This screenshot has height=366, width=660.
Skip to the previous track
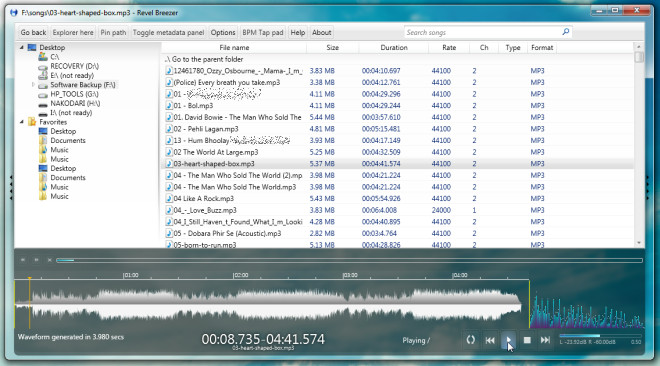490,340
